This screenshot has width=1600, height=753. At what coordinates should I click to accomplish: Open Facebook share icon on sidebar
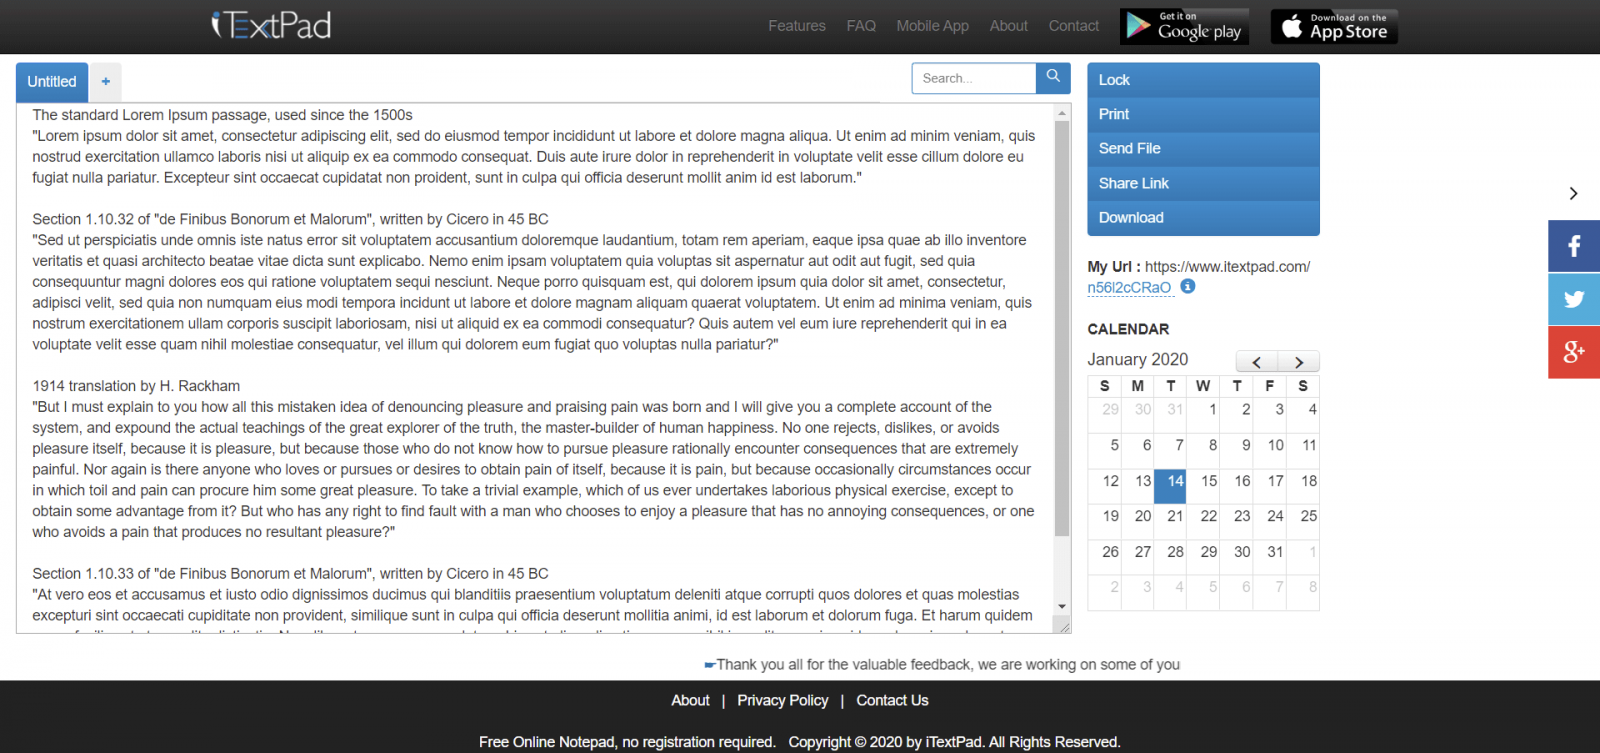point(1573,246)
